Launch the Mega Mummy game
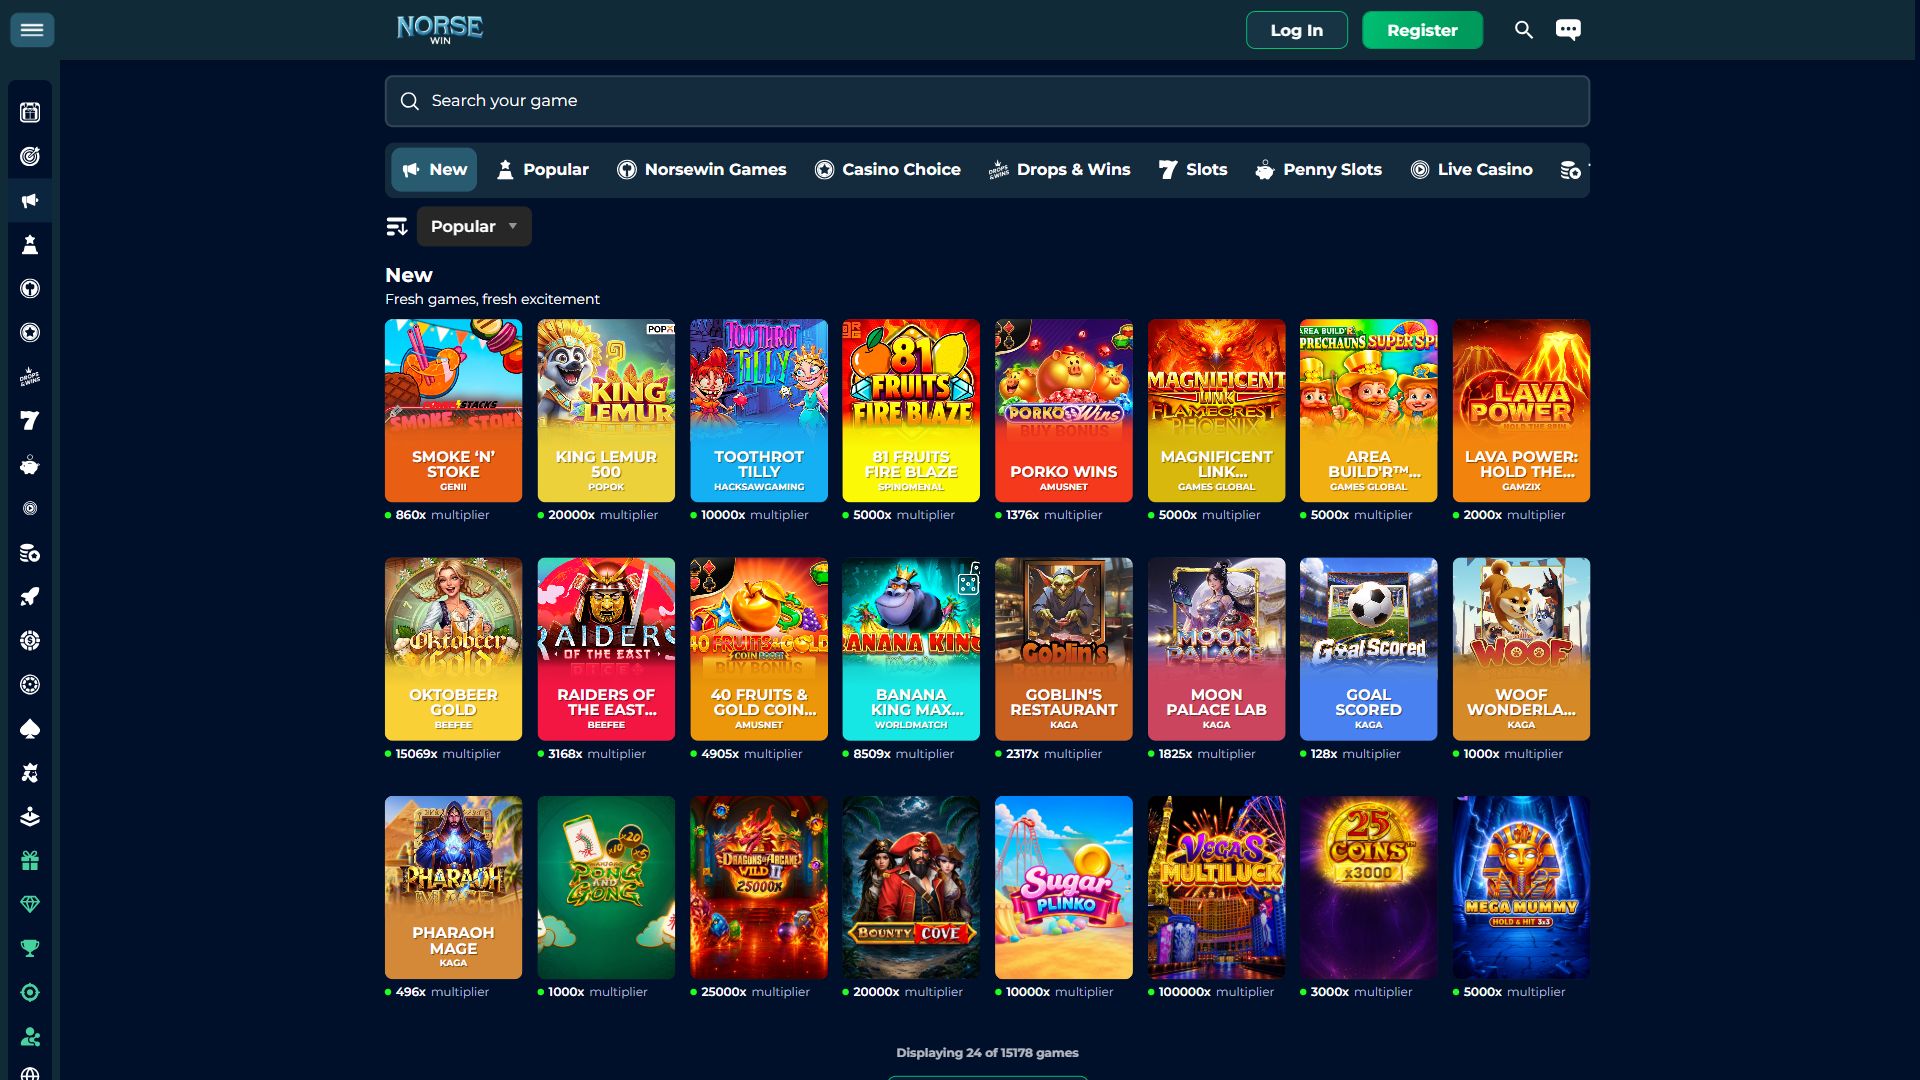Image resolution: width=1920 pixels, height=1080 pixels. coord(1521,887)
